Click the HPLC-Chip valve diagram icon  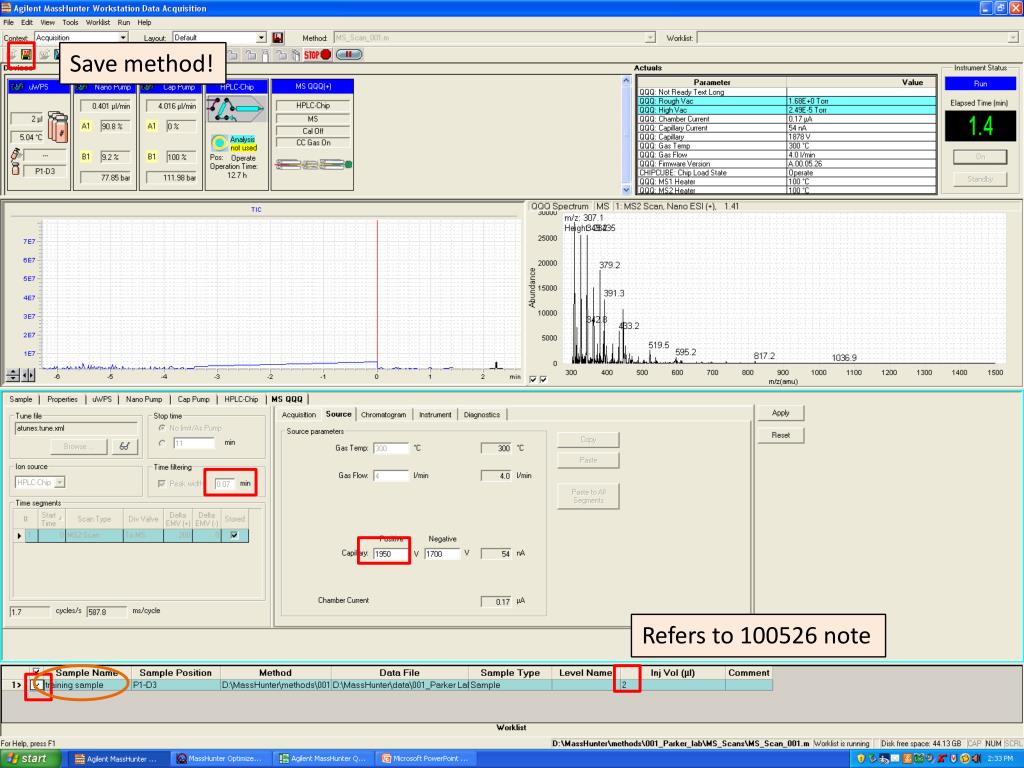tap(235, 109)
